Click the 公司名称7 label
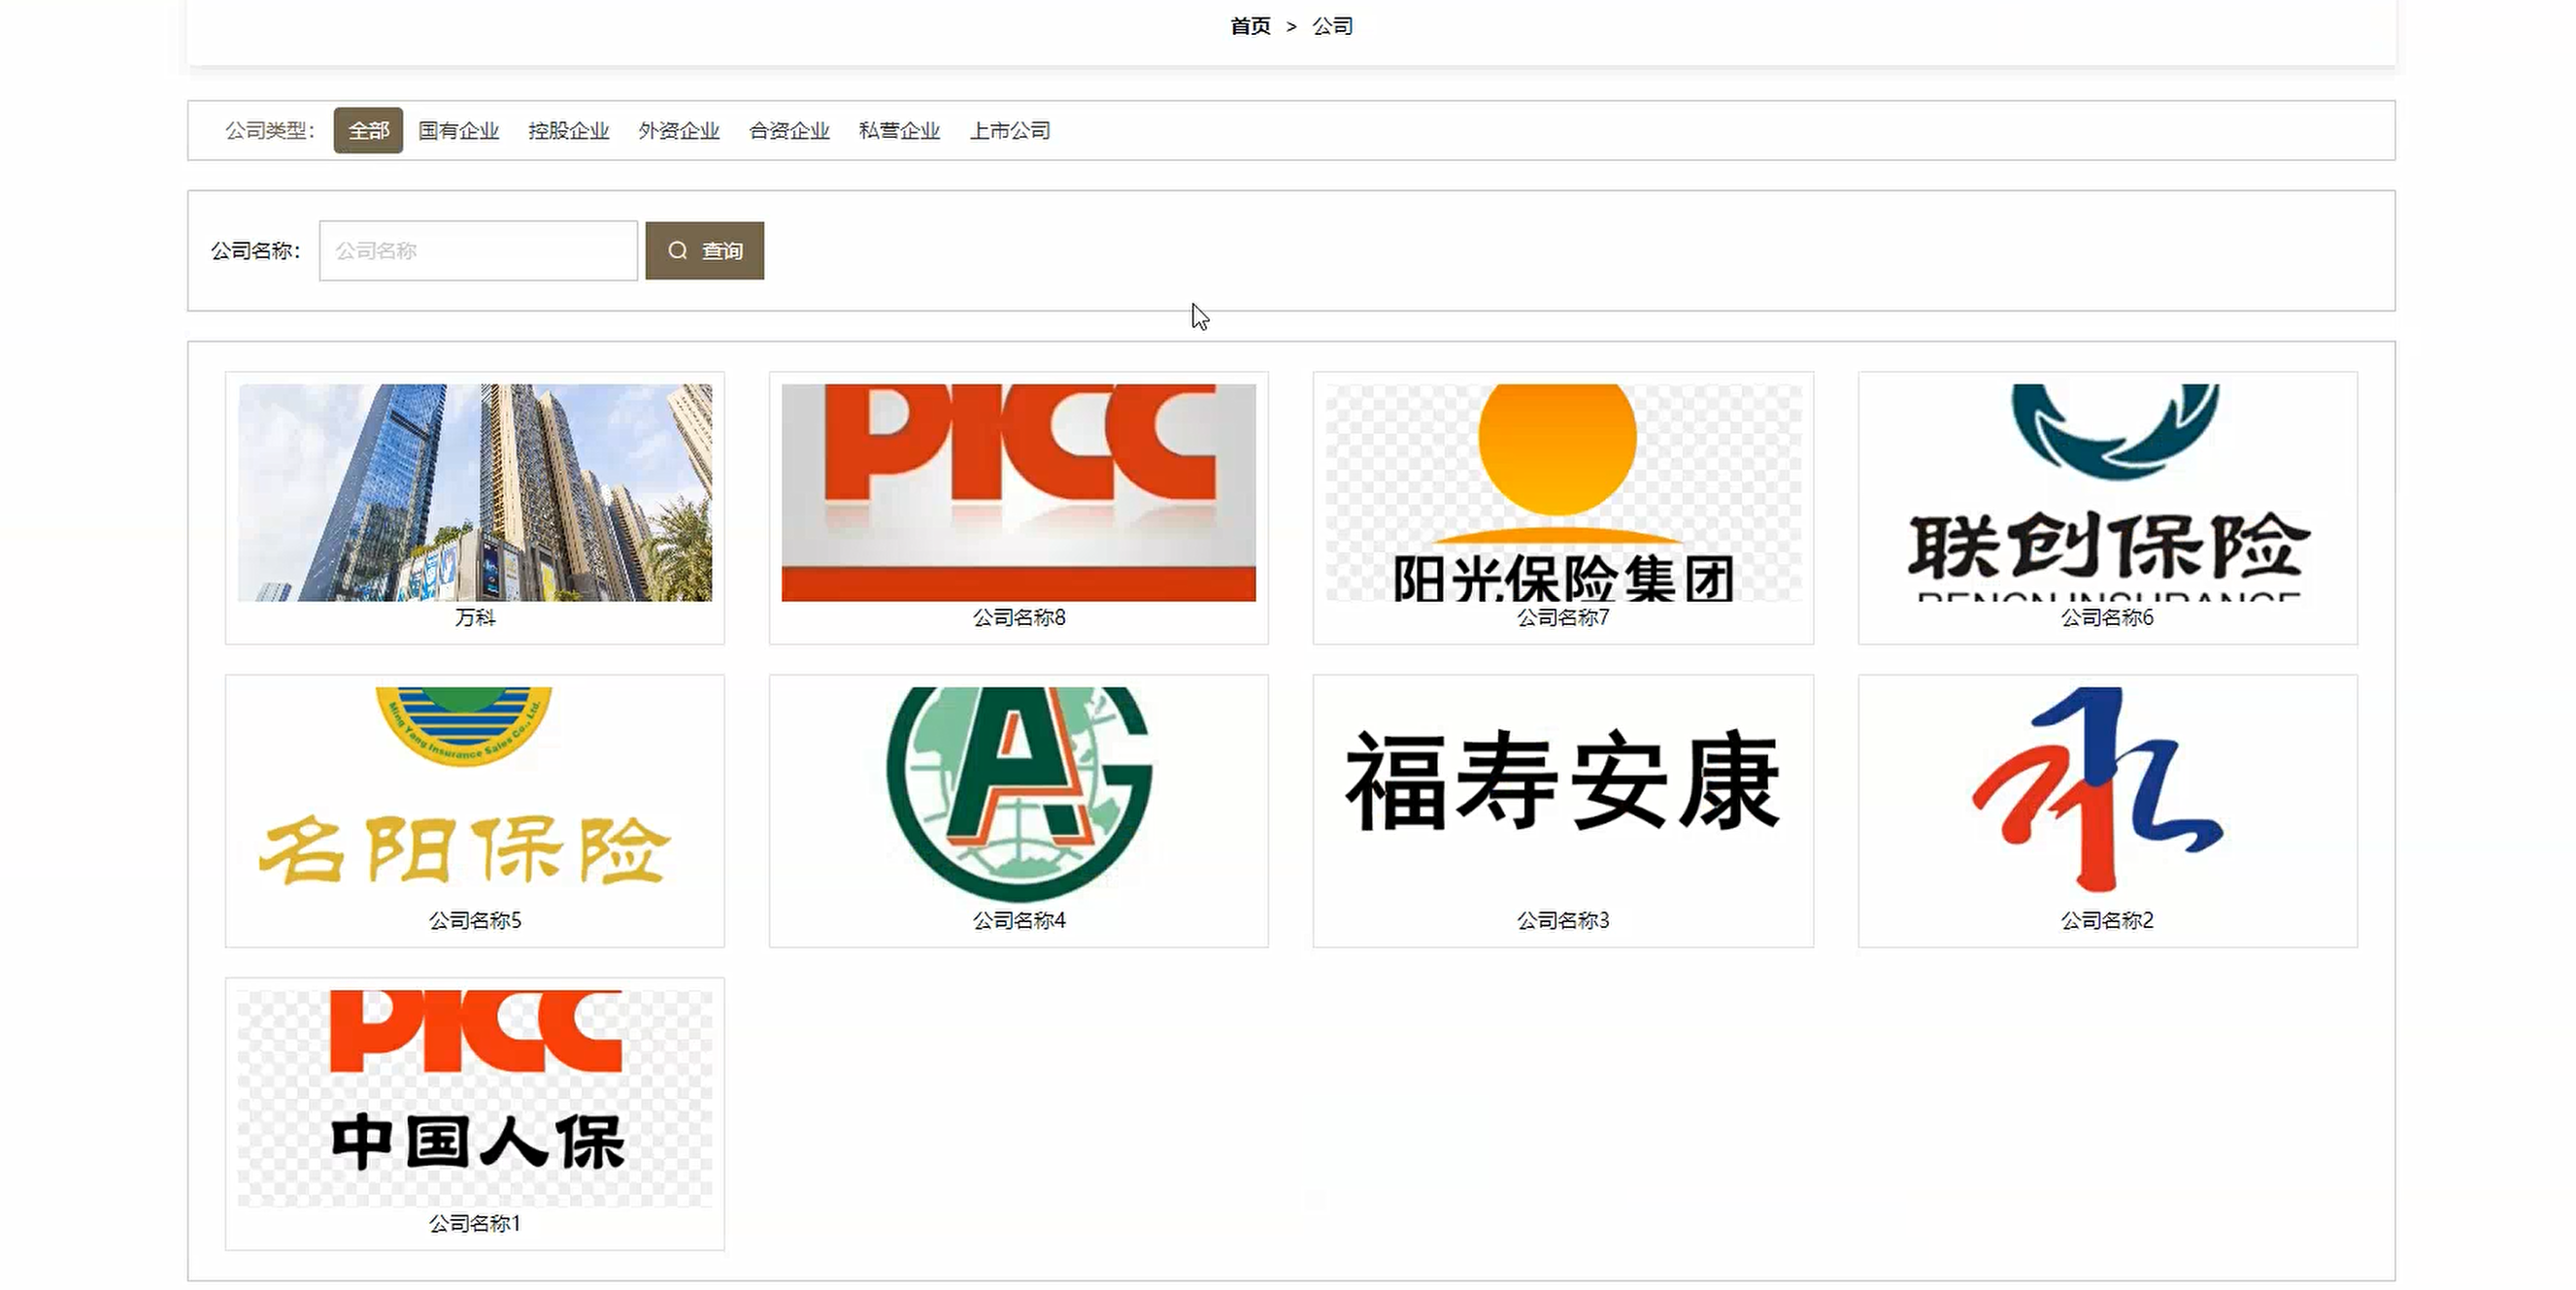The width and height of the screenshot is (2576, 1290). [x=1563, y=617]
